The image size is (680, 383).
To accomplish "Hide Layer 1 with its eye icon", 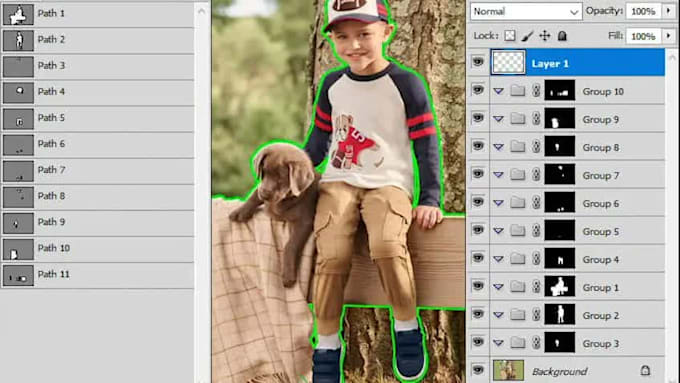I will [478, 62].
